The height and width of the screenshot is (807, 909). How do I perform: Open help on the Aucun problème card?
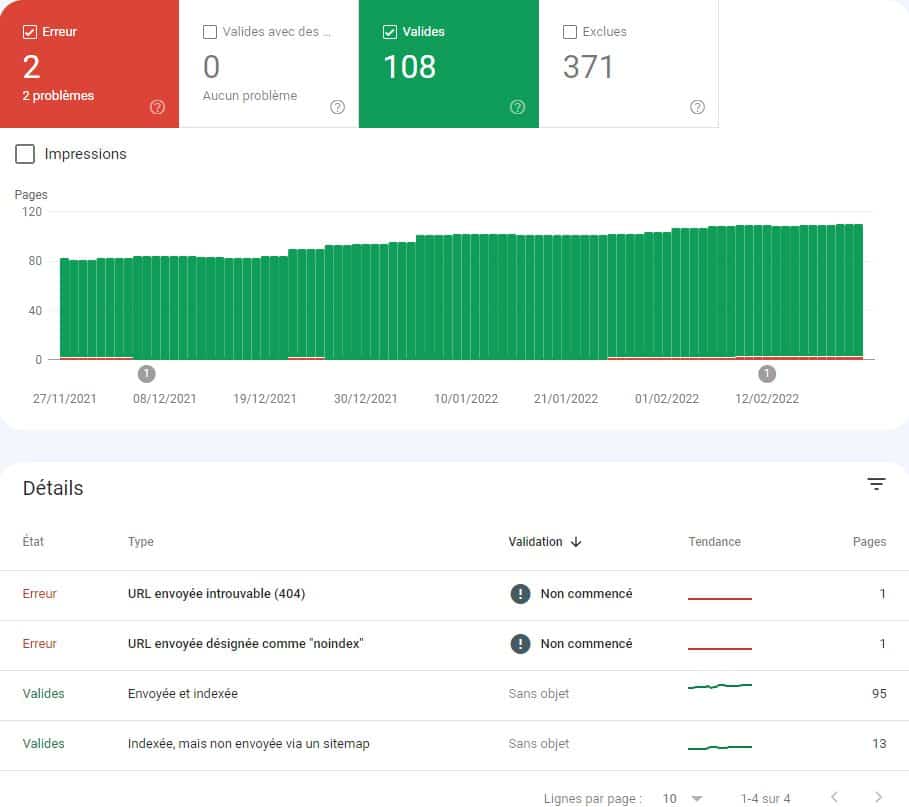coord(338,107)
